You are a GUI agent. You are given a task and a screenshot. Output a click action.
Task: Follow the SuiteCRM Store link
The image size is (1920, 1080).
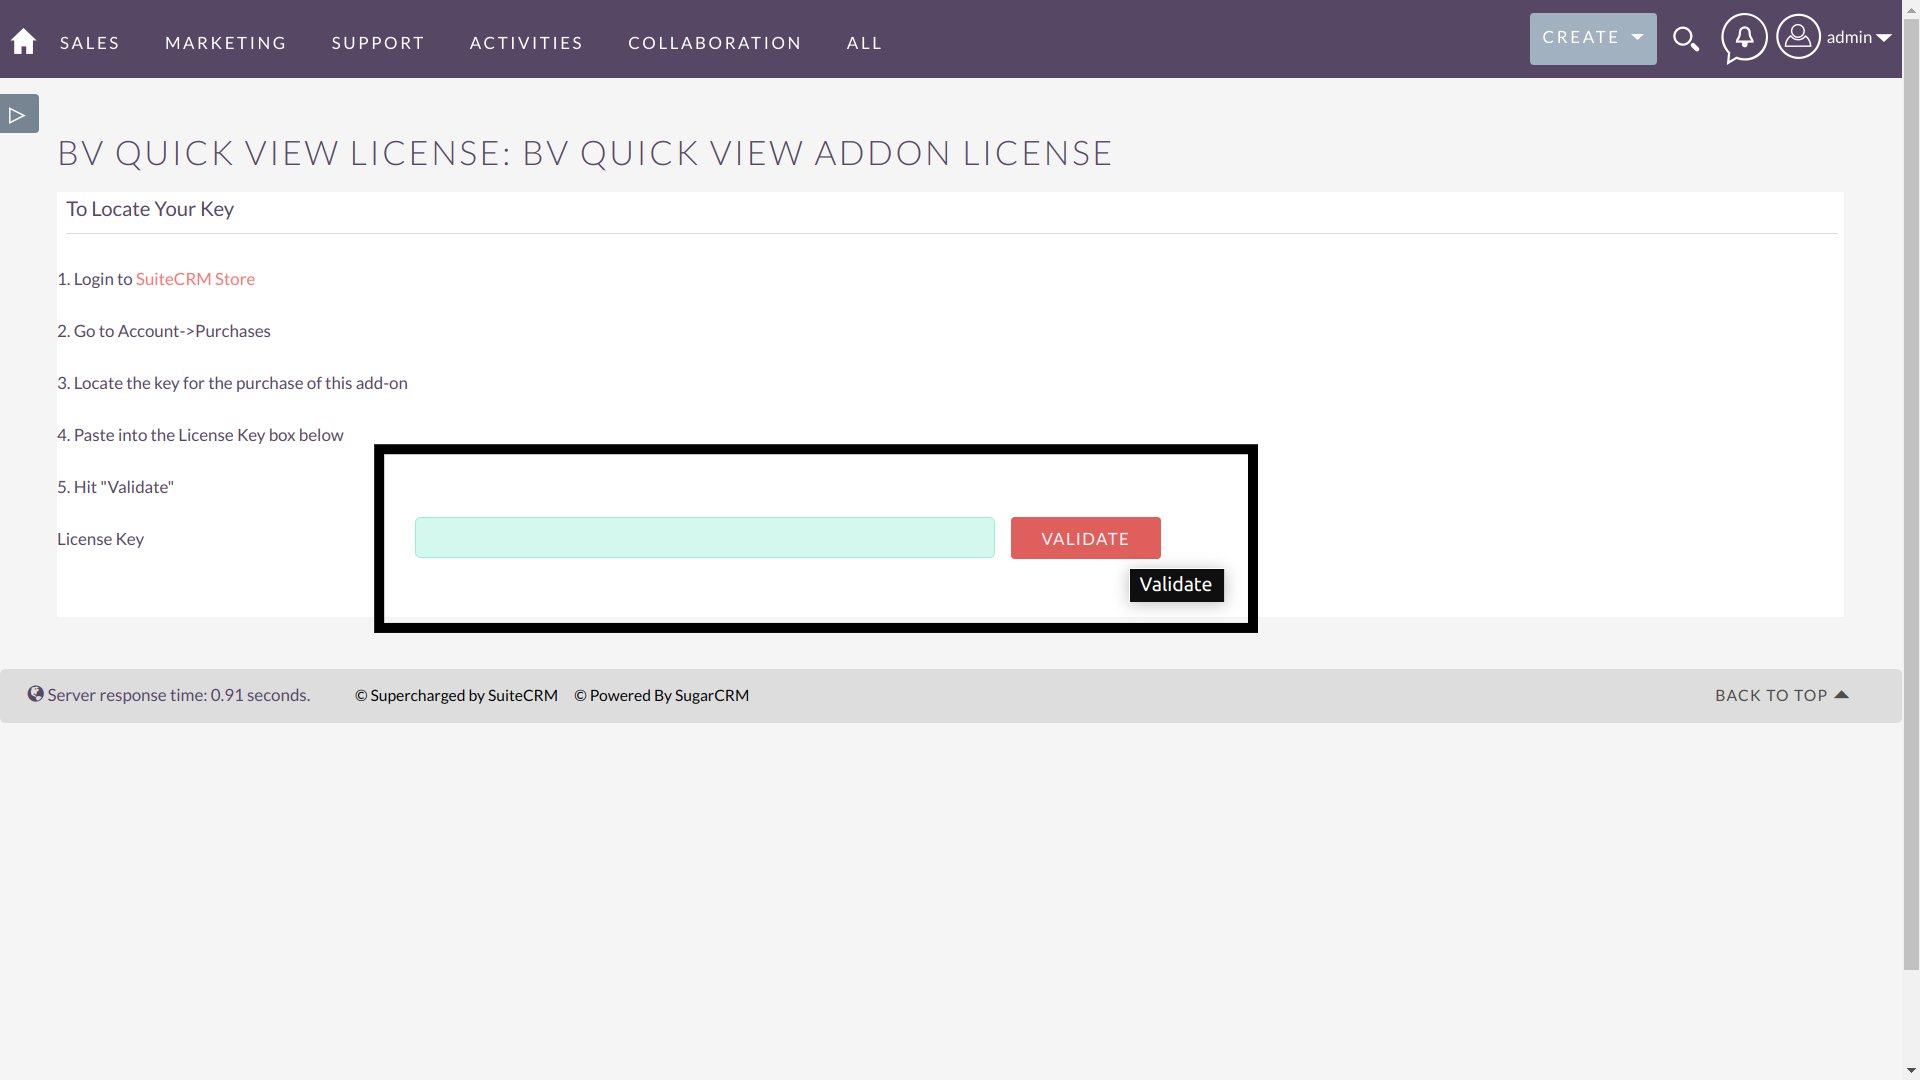195,279
